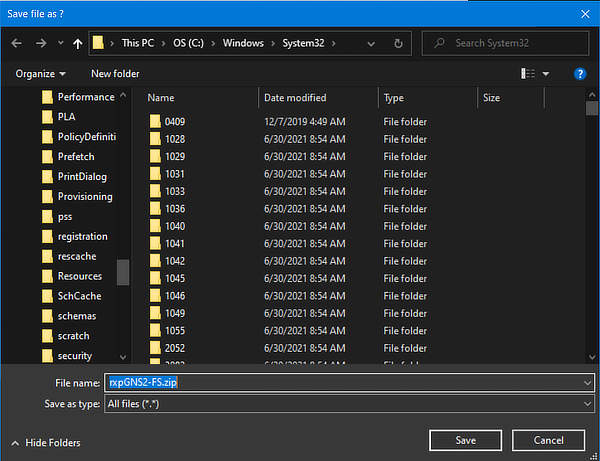Select the 0409 folder icon

point(155,121)
